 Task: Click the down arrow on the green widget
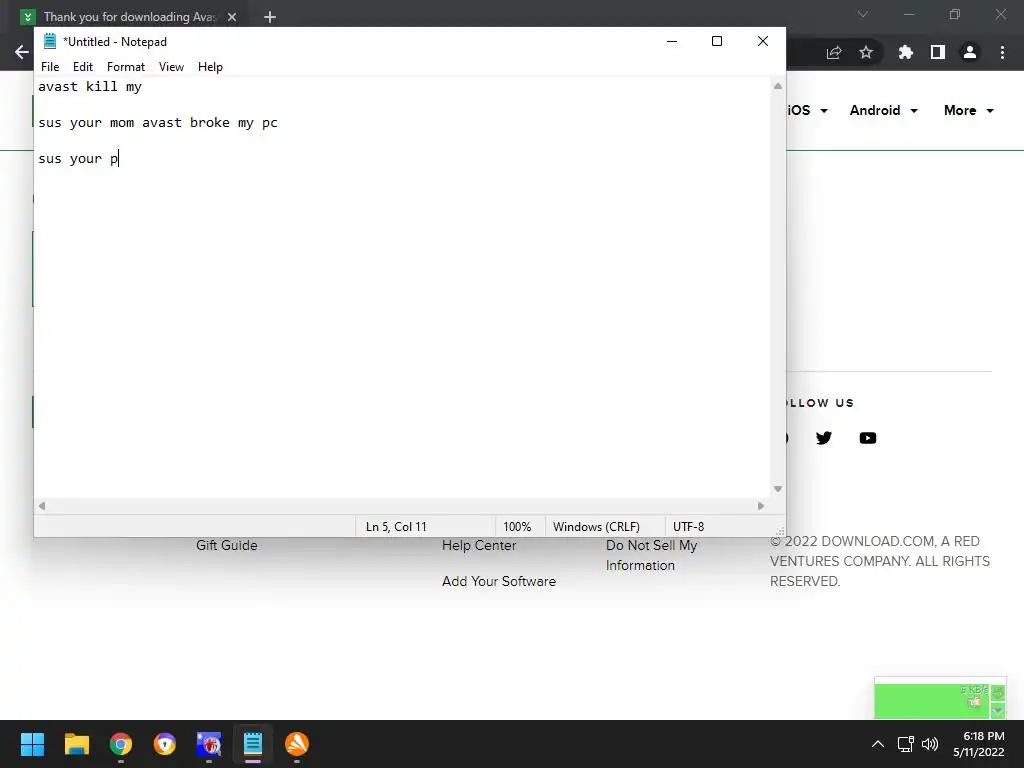click(998, 711)
